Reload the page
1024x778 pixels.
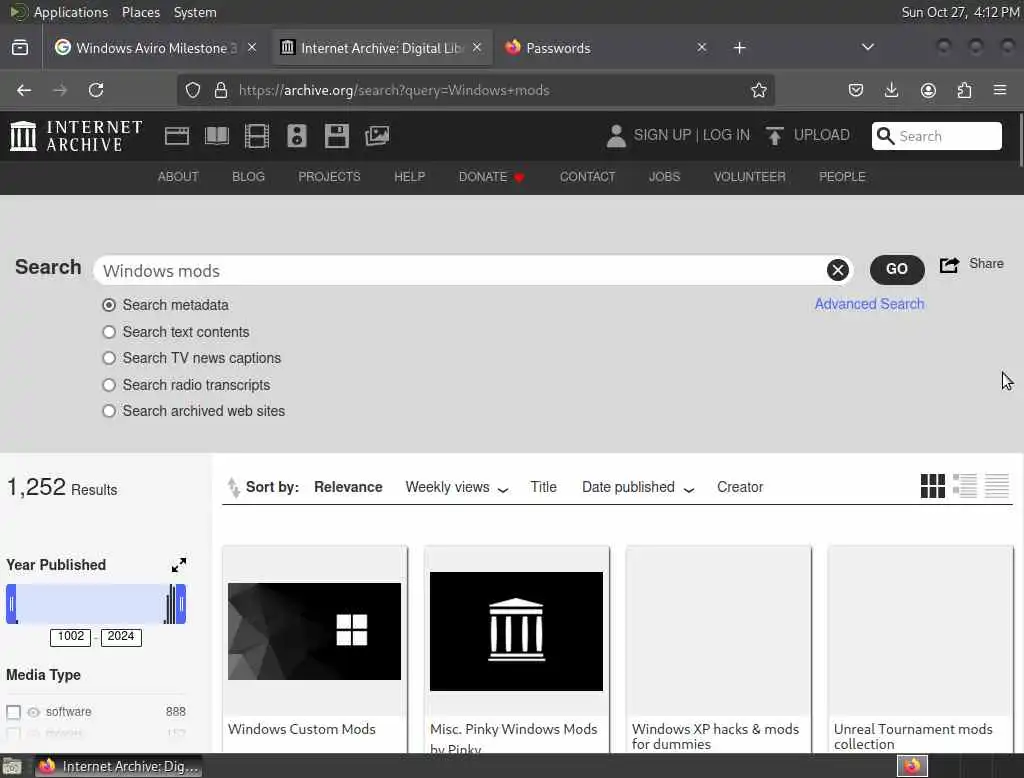[96, 90]
